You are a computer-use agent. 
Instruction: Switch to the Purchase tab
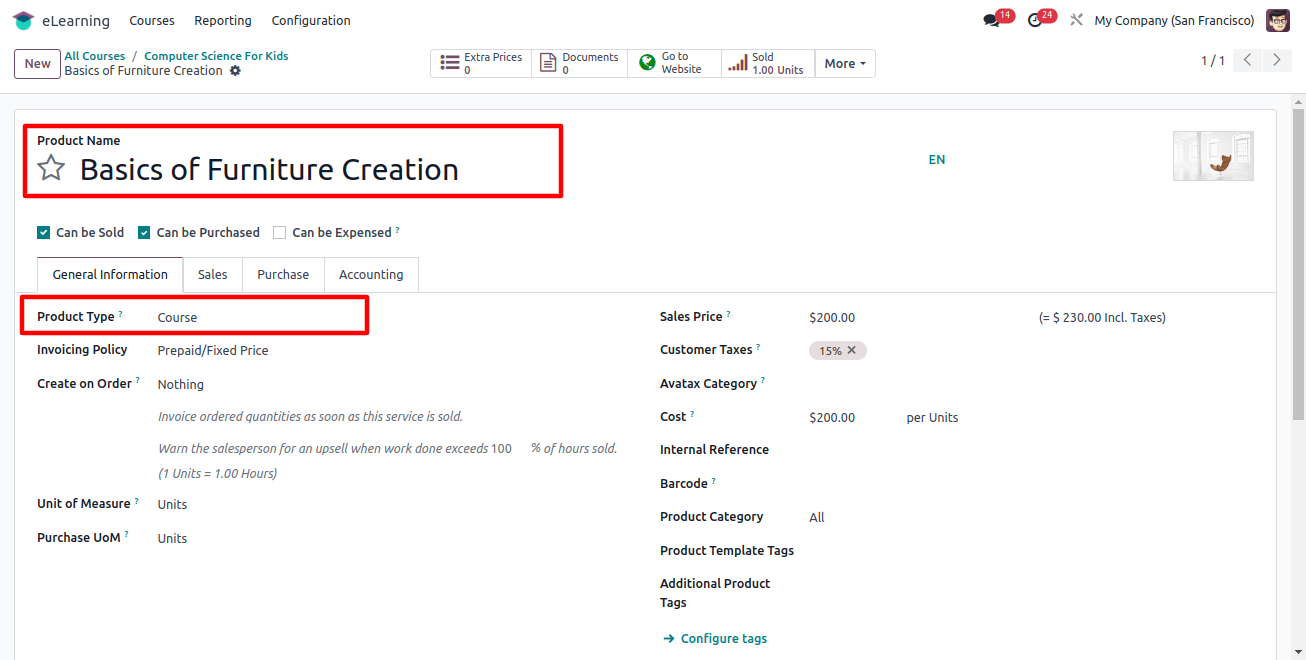[x=283, y=275]
